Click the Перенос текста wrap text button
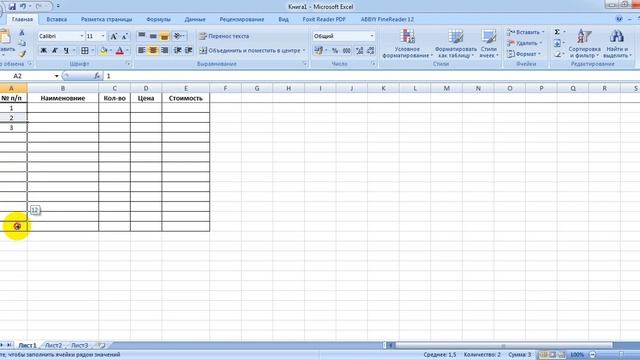Image resolution: width=640 pixels, height=360 pixels. coord(224,36)
